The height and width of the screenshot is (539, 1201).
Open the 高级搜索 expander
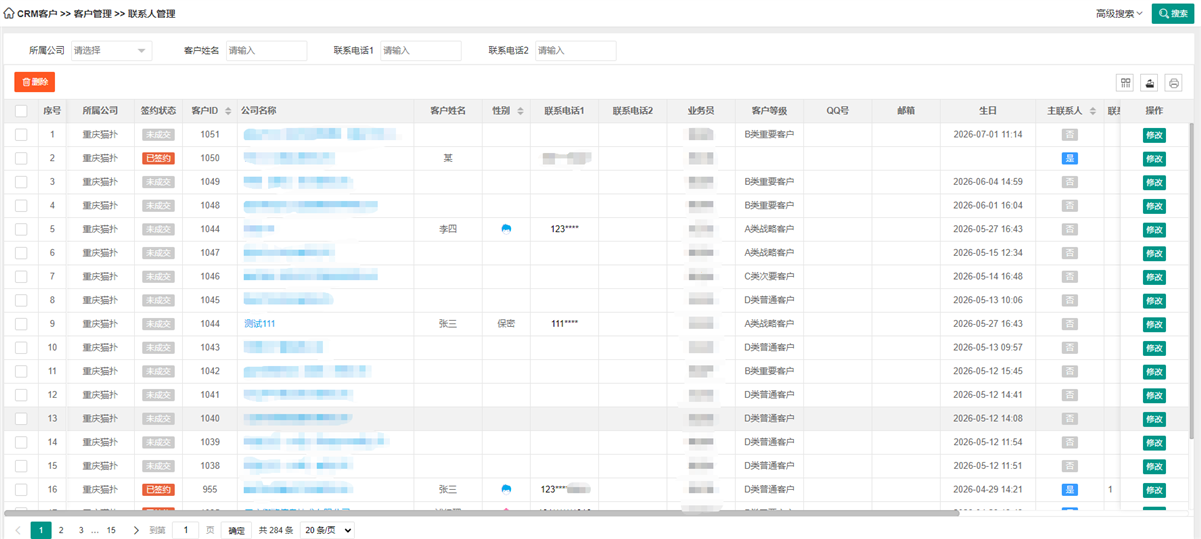point(1119,14)
